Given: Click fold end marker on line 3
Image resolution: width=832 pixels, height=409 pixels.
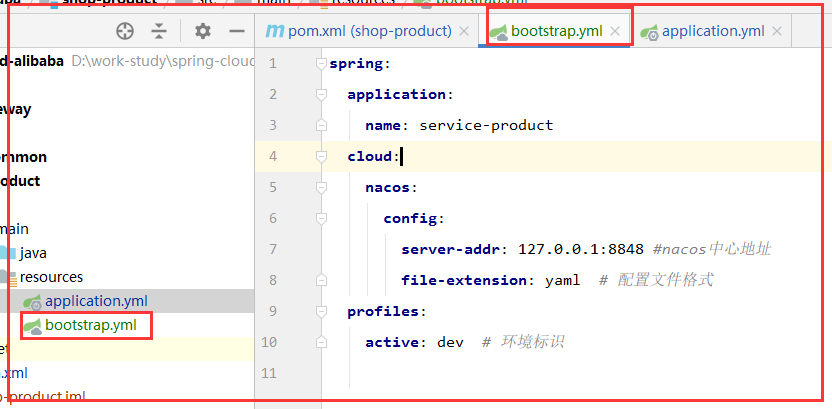Looking at the screenshot, I should click(320, 126).
